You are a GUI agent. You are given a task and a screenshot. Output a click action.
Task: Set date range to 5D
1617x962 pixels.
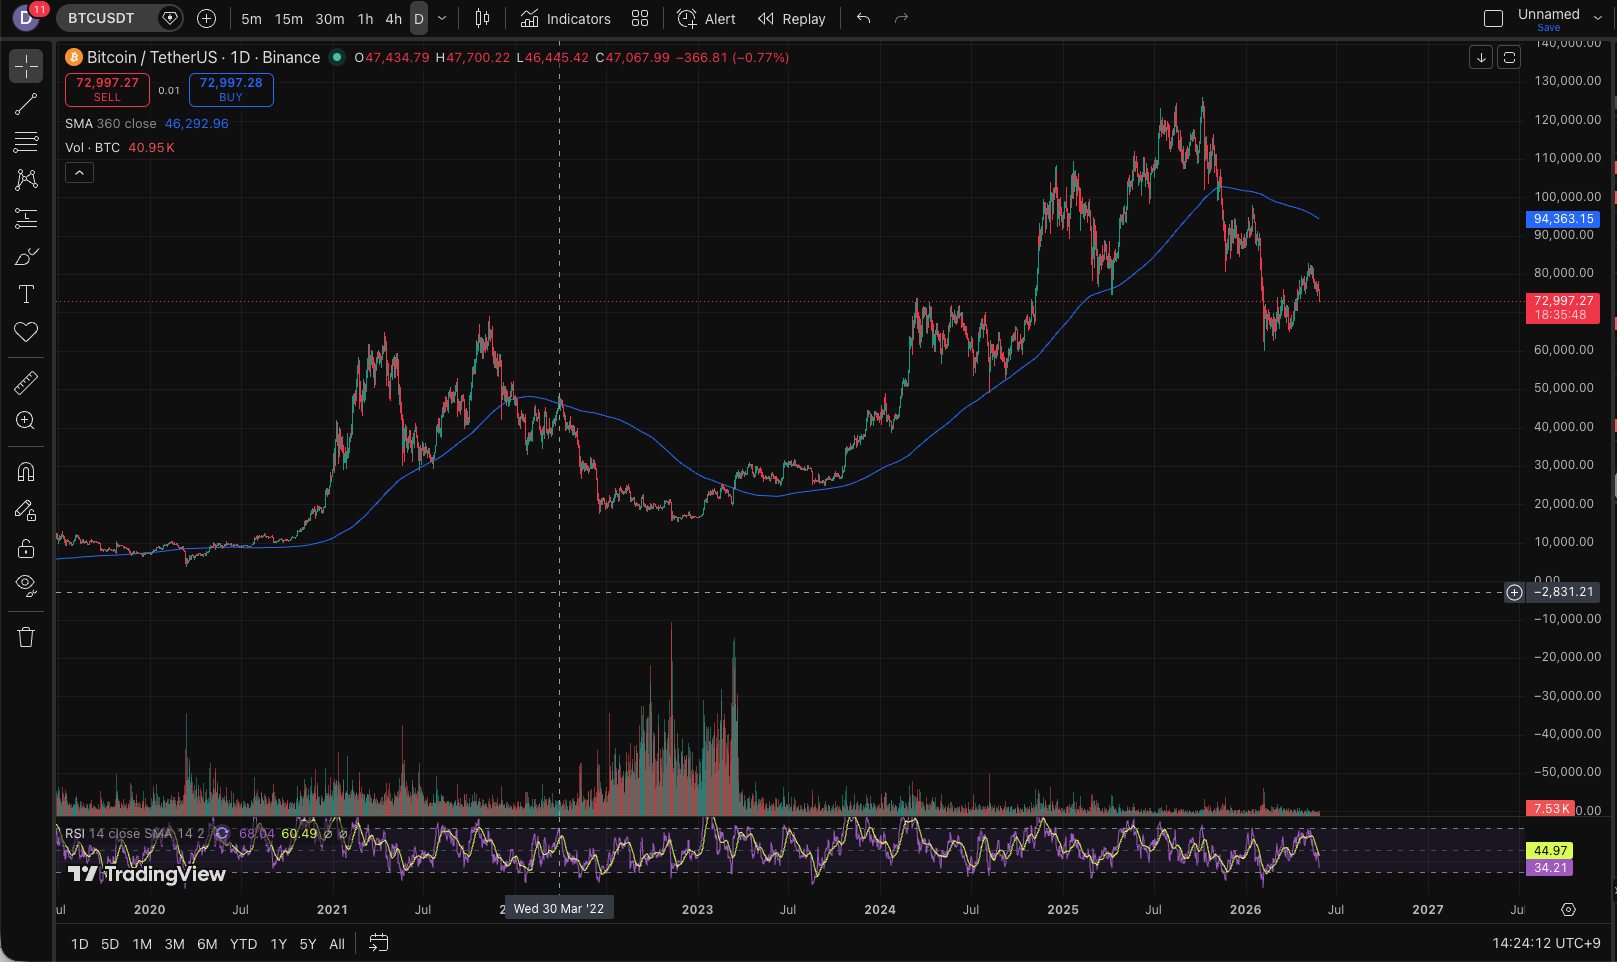110,944
